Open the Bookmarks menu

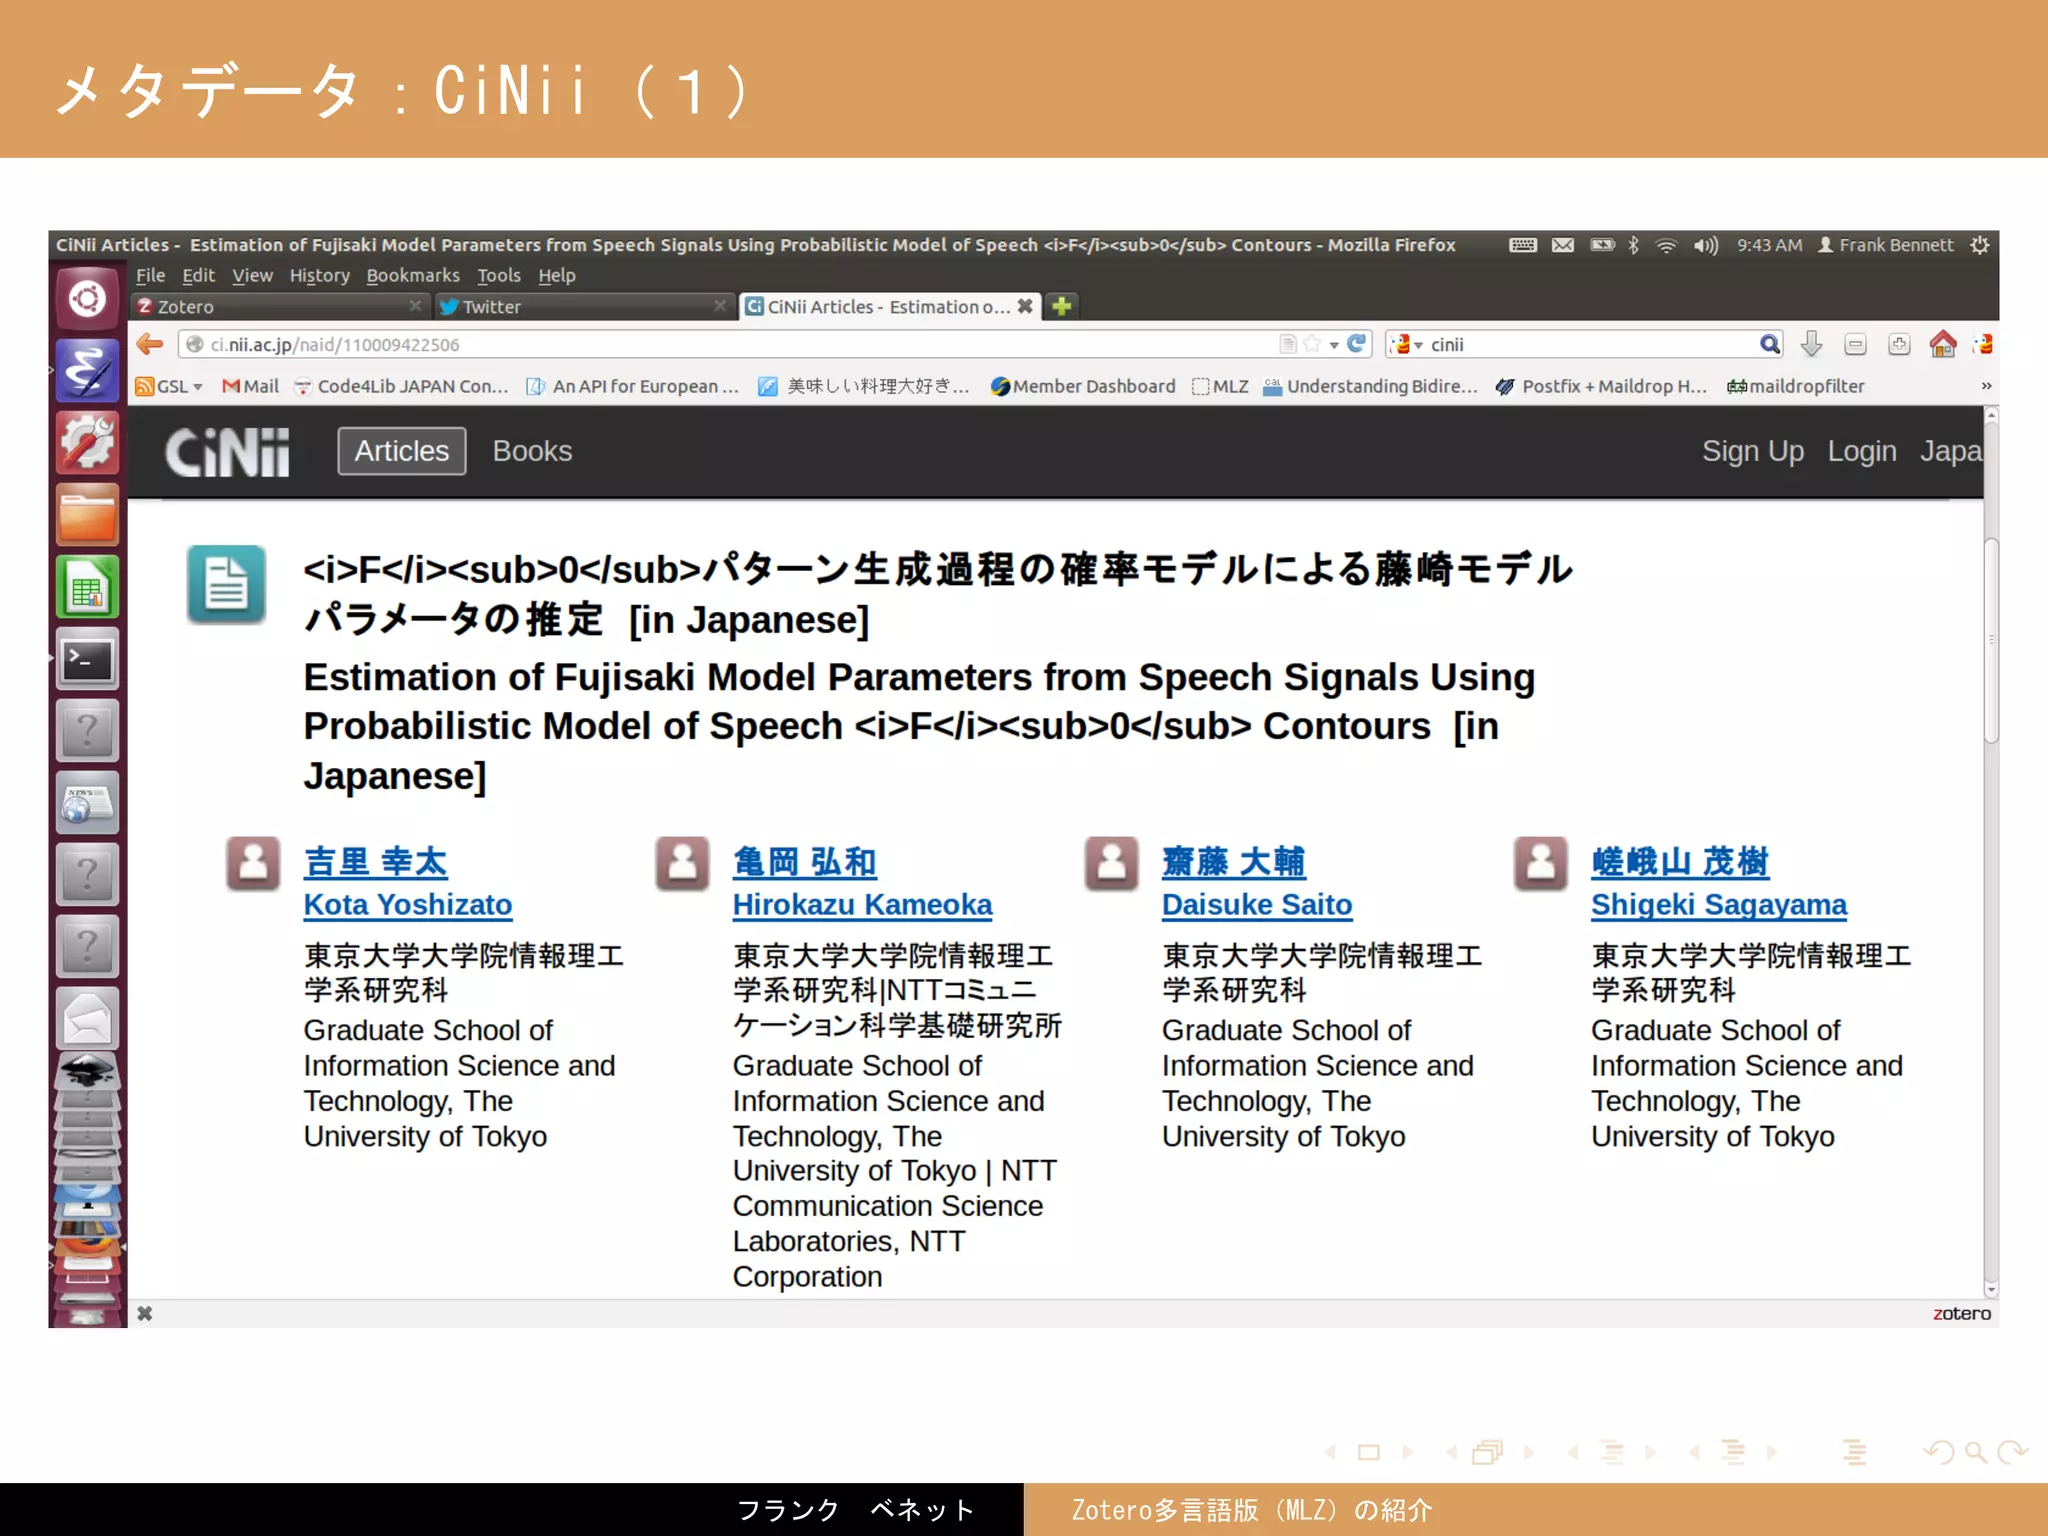click(x=412, y=275)
